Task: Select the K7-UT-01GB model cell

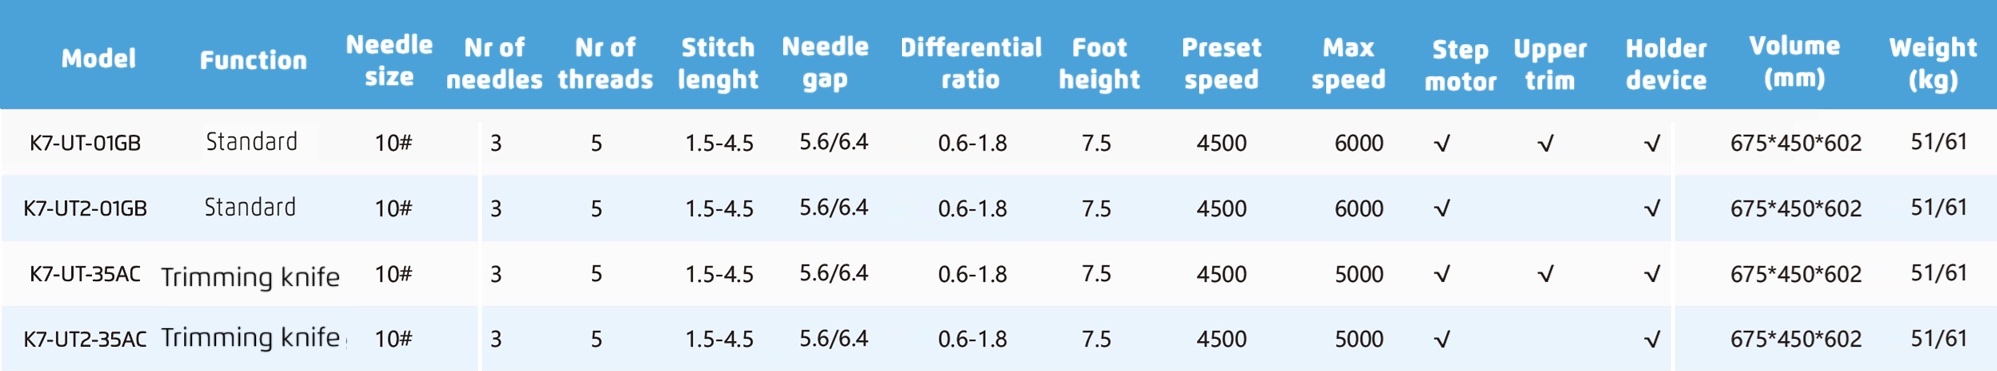Action: coord(85,143)
